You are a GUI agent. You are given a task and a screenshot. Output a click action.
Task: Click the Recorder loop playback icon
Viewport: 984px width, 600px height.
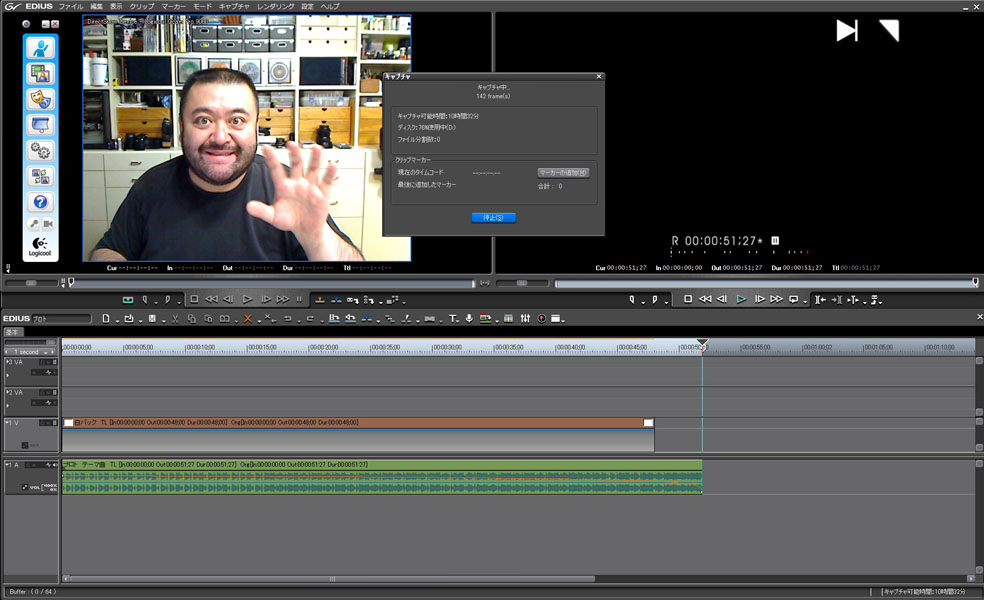coord(794,299)
